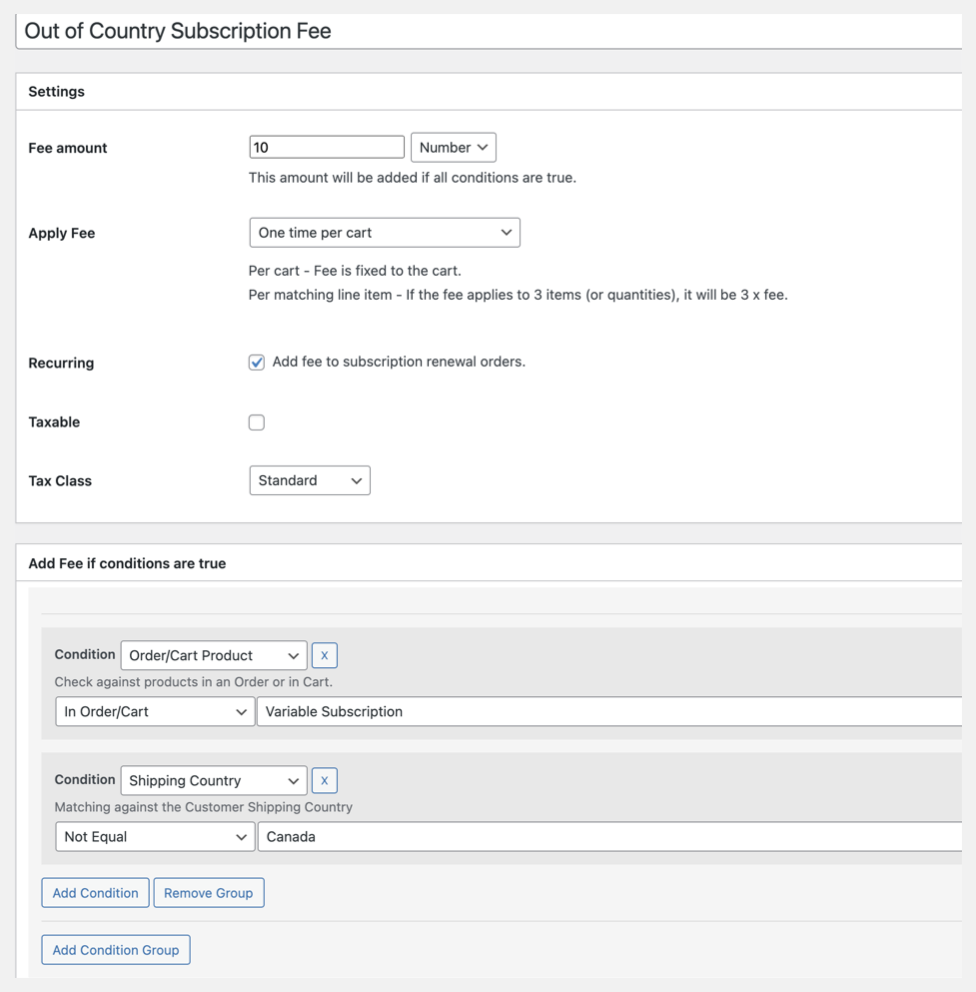Open the Number fee type dropdown
The height and width of the screenshot is (992, 976).
click(453, 148)
